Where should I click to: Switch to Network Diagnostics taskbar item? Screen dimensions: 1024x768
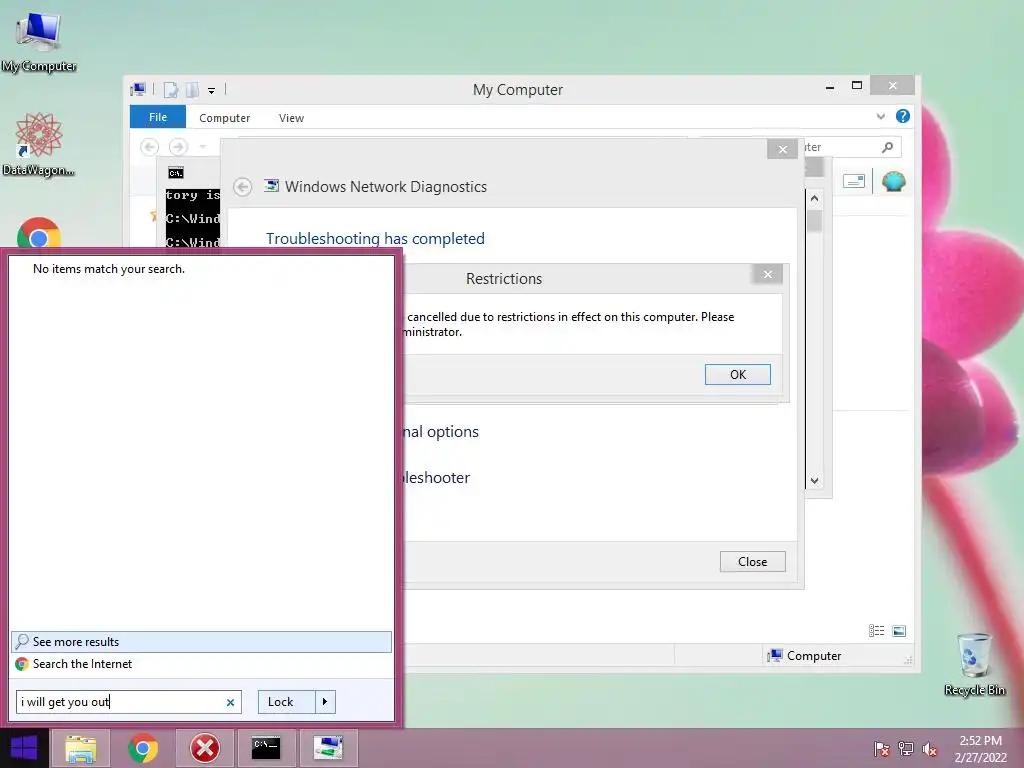coord(328,748)
